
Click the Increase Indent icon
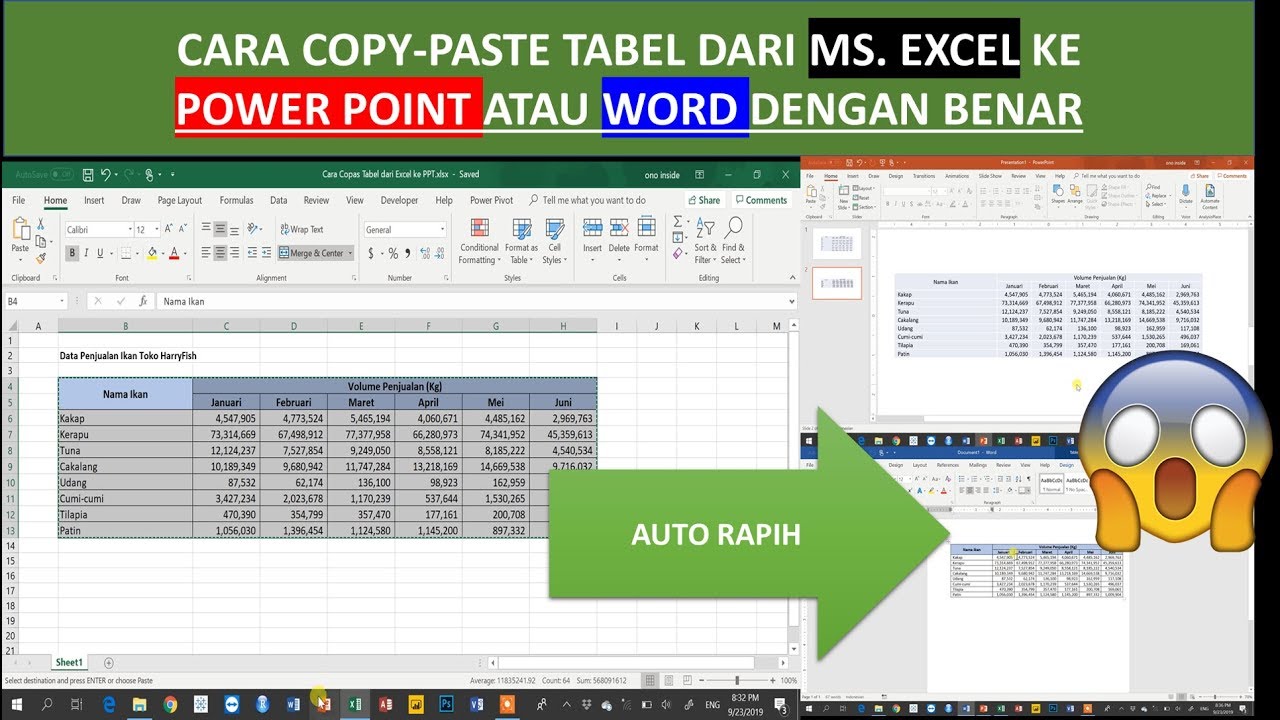[x=268, y=253]
